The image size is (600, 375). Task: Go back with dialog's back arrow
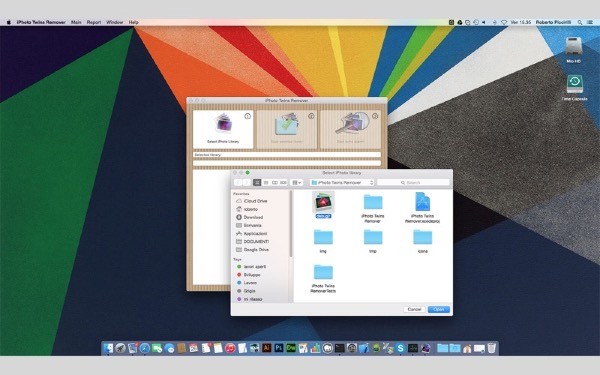(238, 183)
